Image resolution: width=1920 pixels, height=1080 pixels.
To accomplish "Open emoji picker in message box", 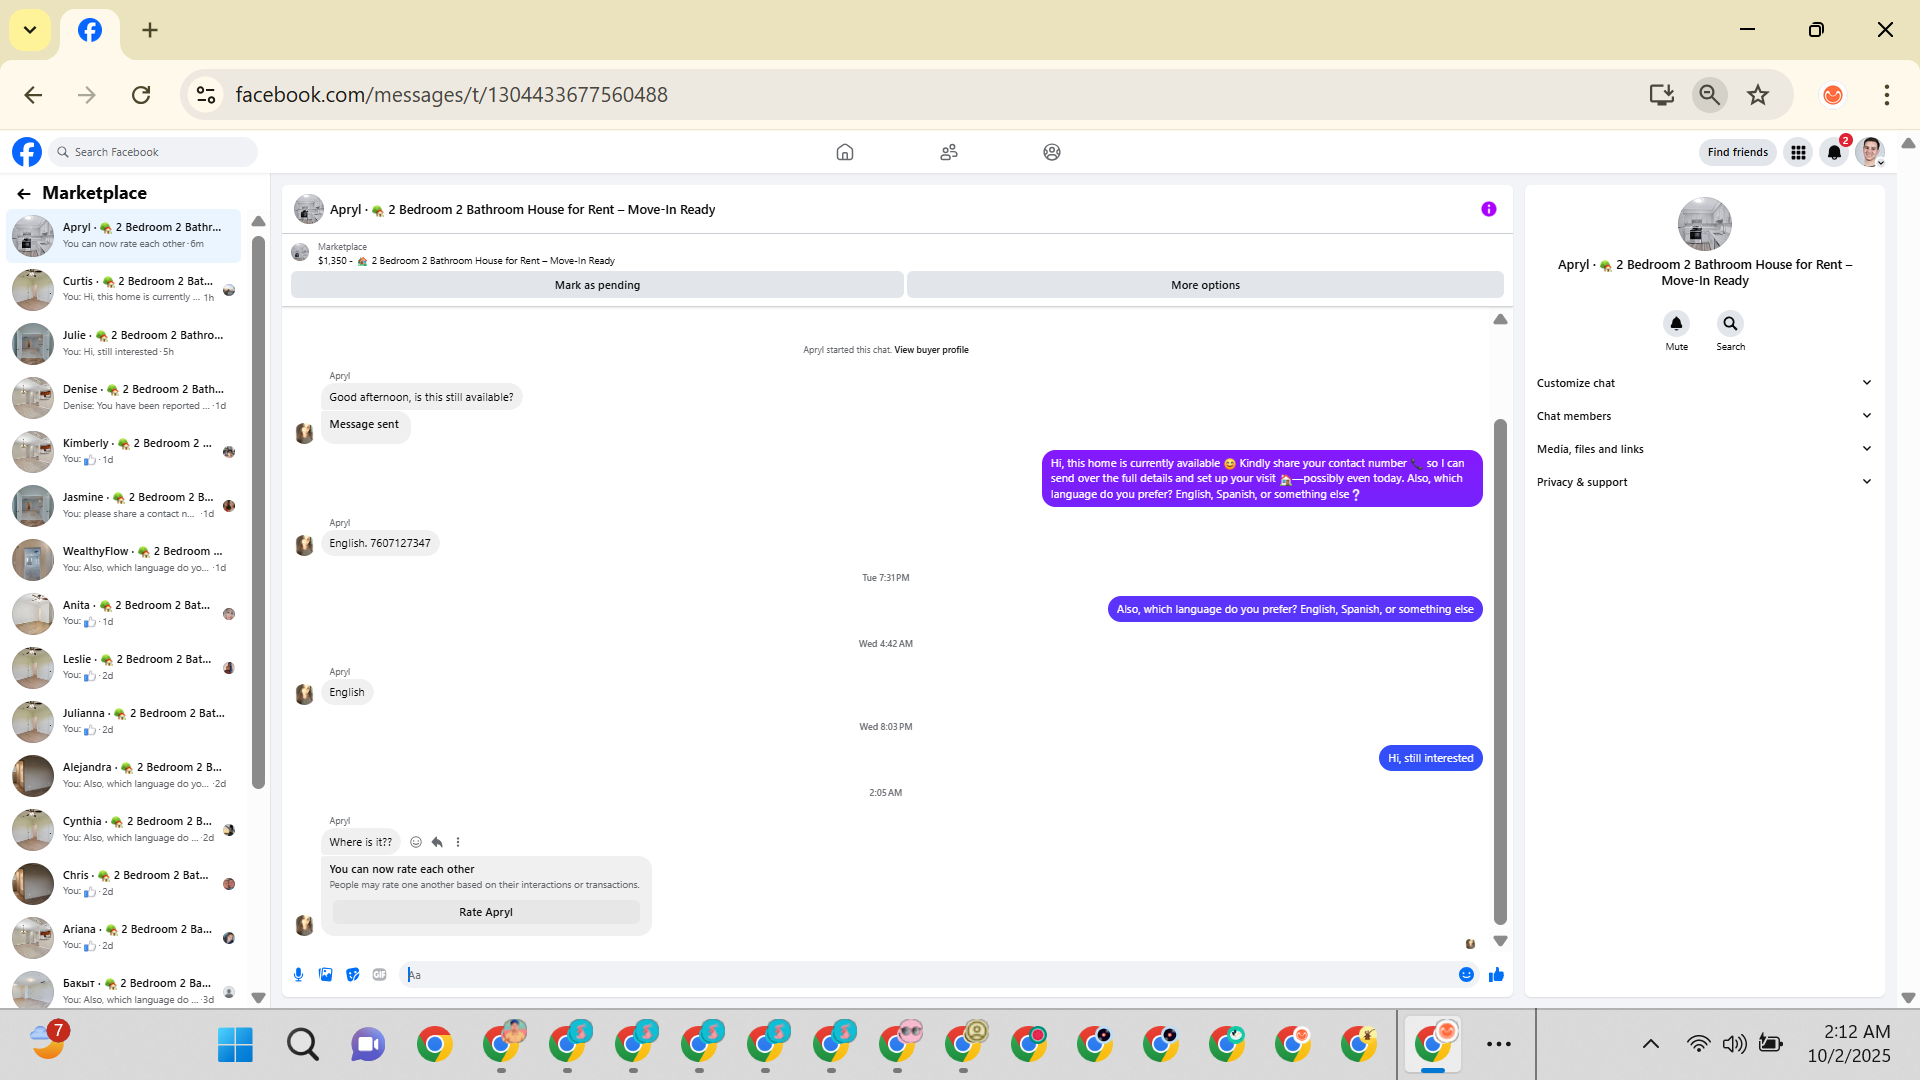I will coord(1466,975).
